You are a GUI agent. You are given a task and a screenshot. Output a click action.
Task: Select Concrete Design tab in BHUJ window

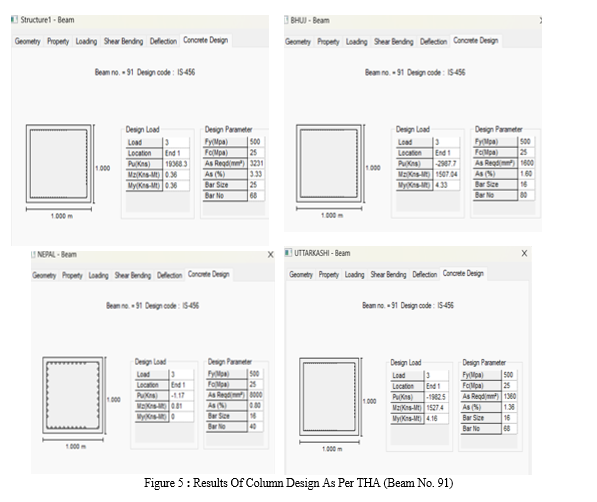[476, 40]
